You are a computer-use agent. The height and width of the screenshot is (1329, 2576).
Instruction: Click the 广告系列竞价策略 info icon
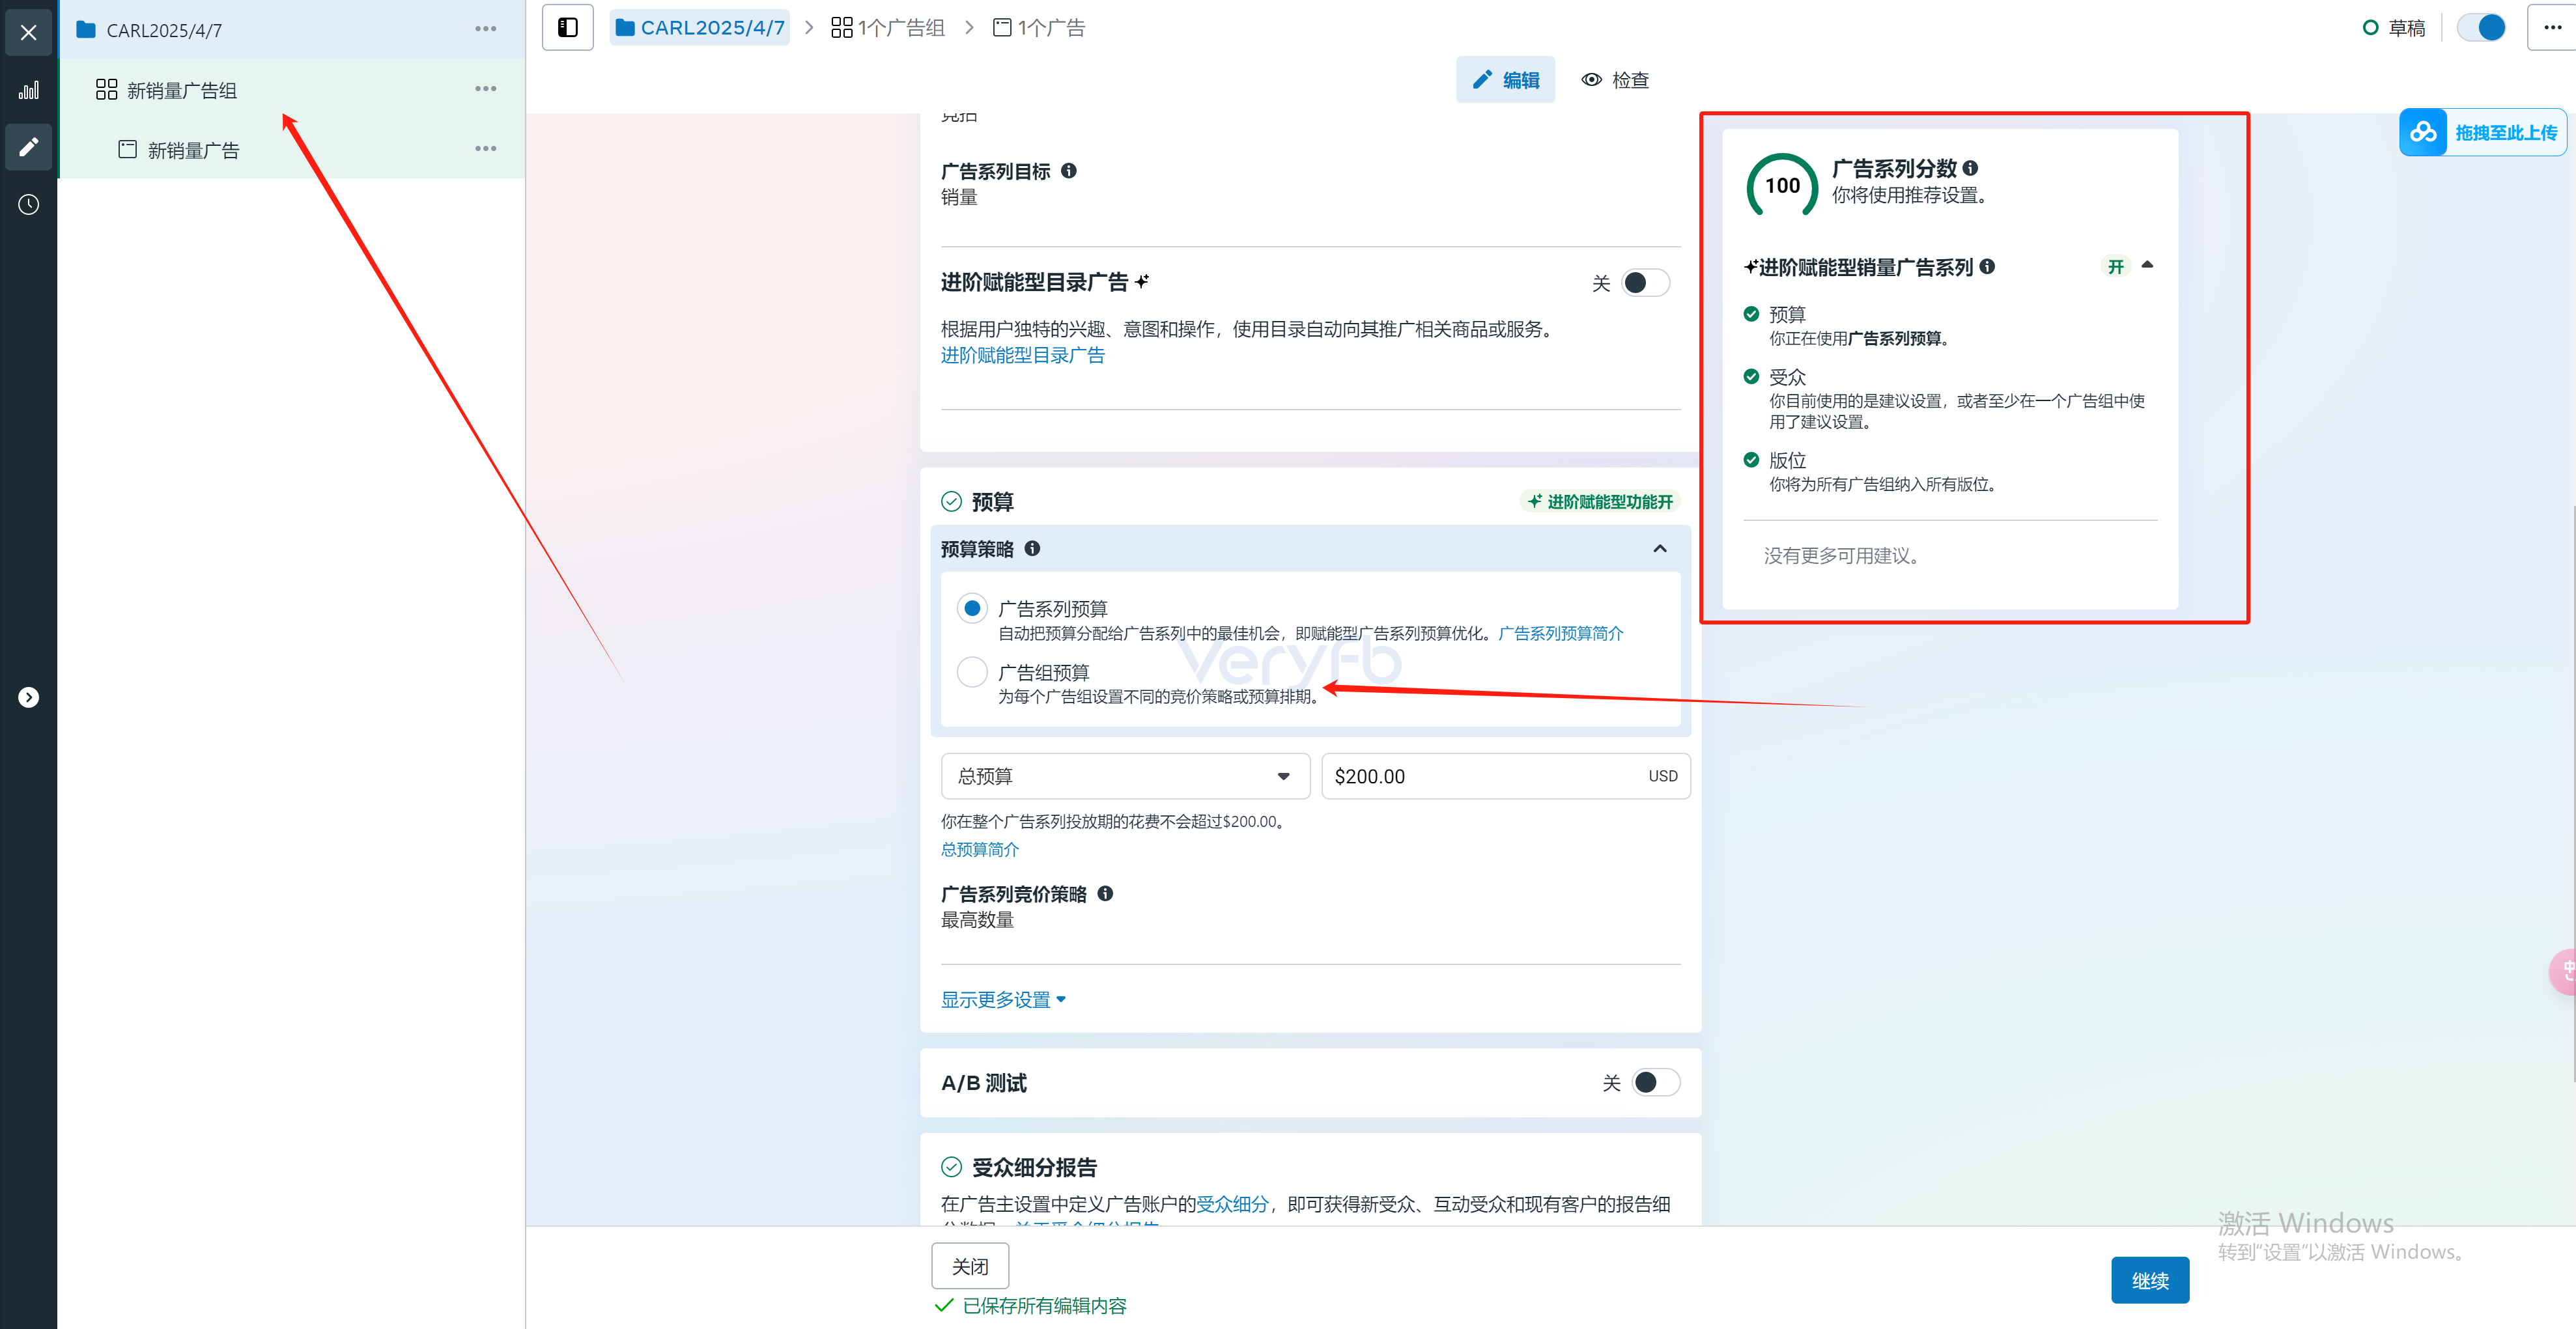point(1105,893)
